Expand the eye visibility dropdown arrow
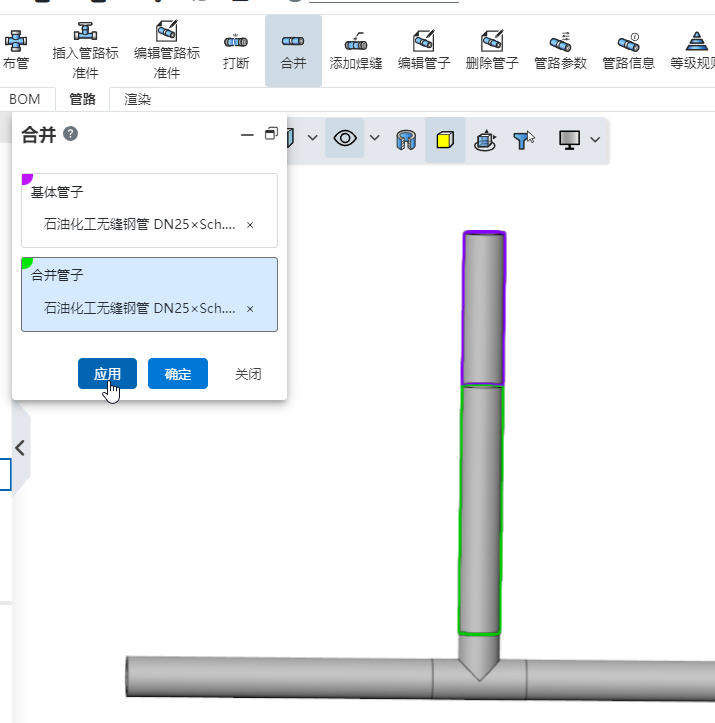 [375, 137]
